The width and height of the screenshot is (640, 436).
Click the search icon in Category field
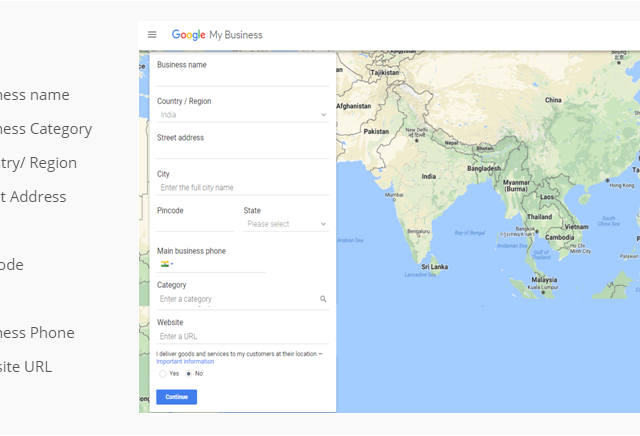(x=323, y=299)
